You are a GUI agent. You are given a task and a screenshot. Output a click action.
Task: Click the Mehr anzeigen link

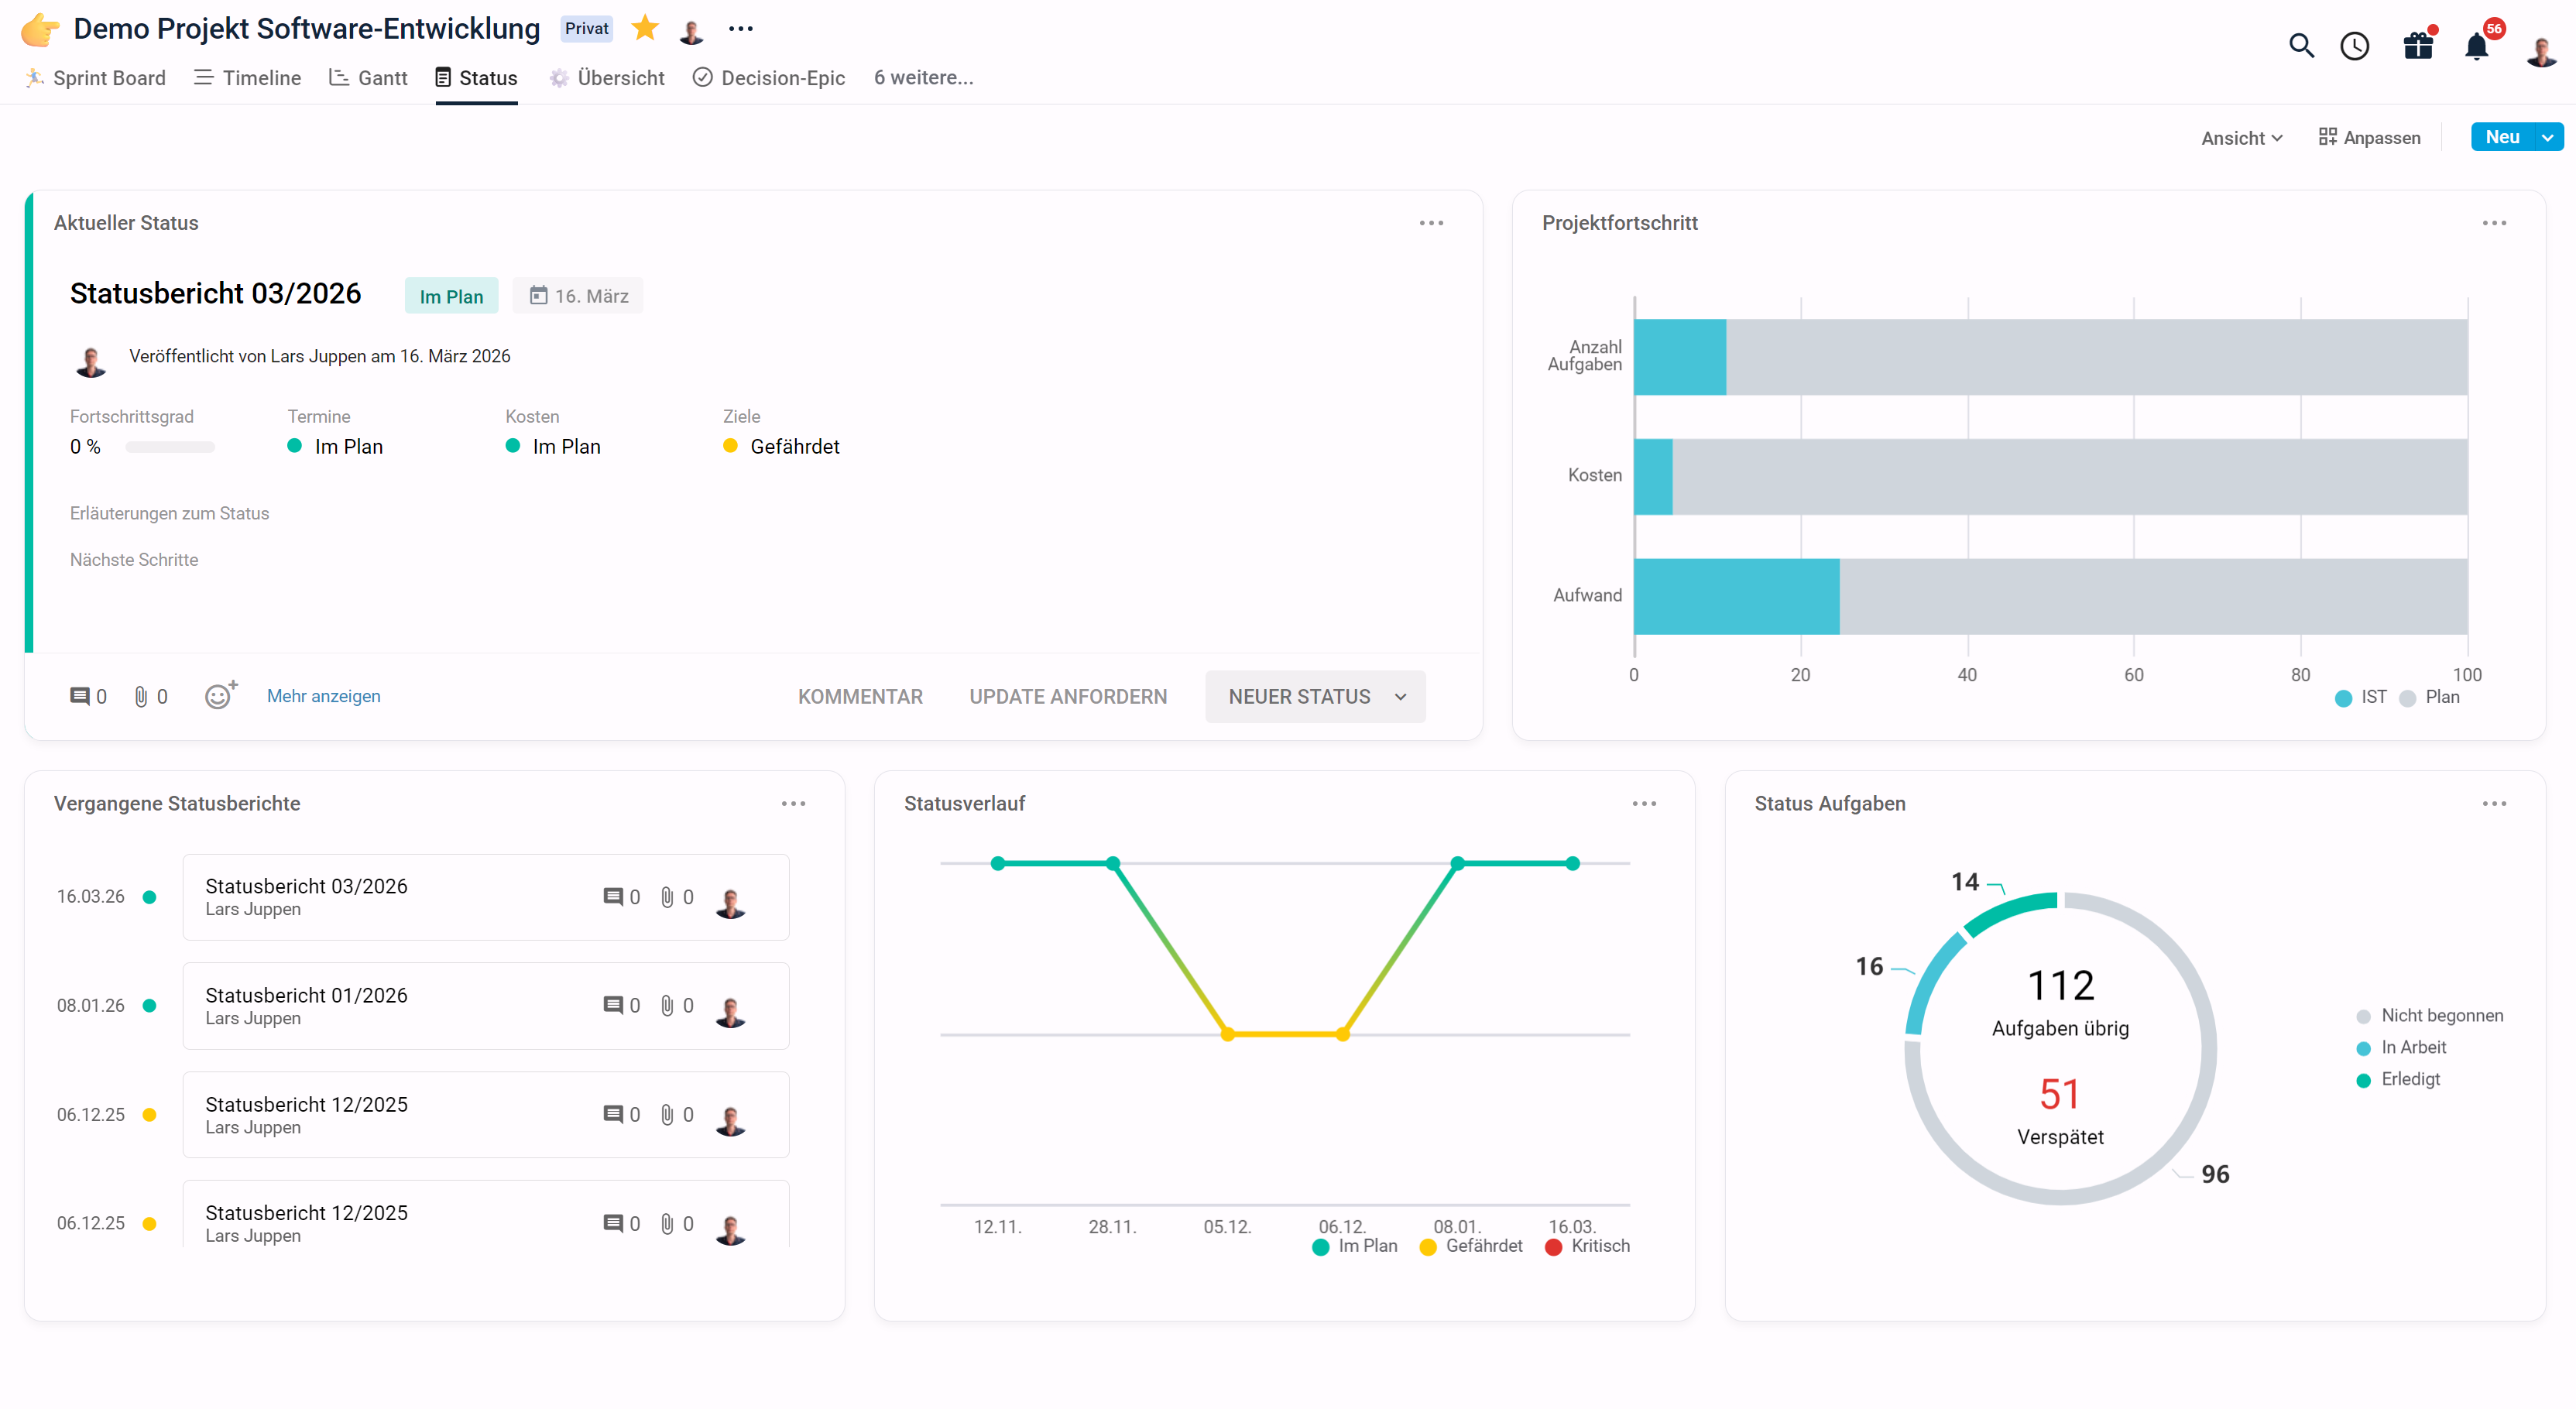(x=323, y=696)
